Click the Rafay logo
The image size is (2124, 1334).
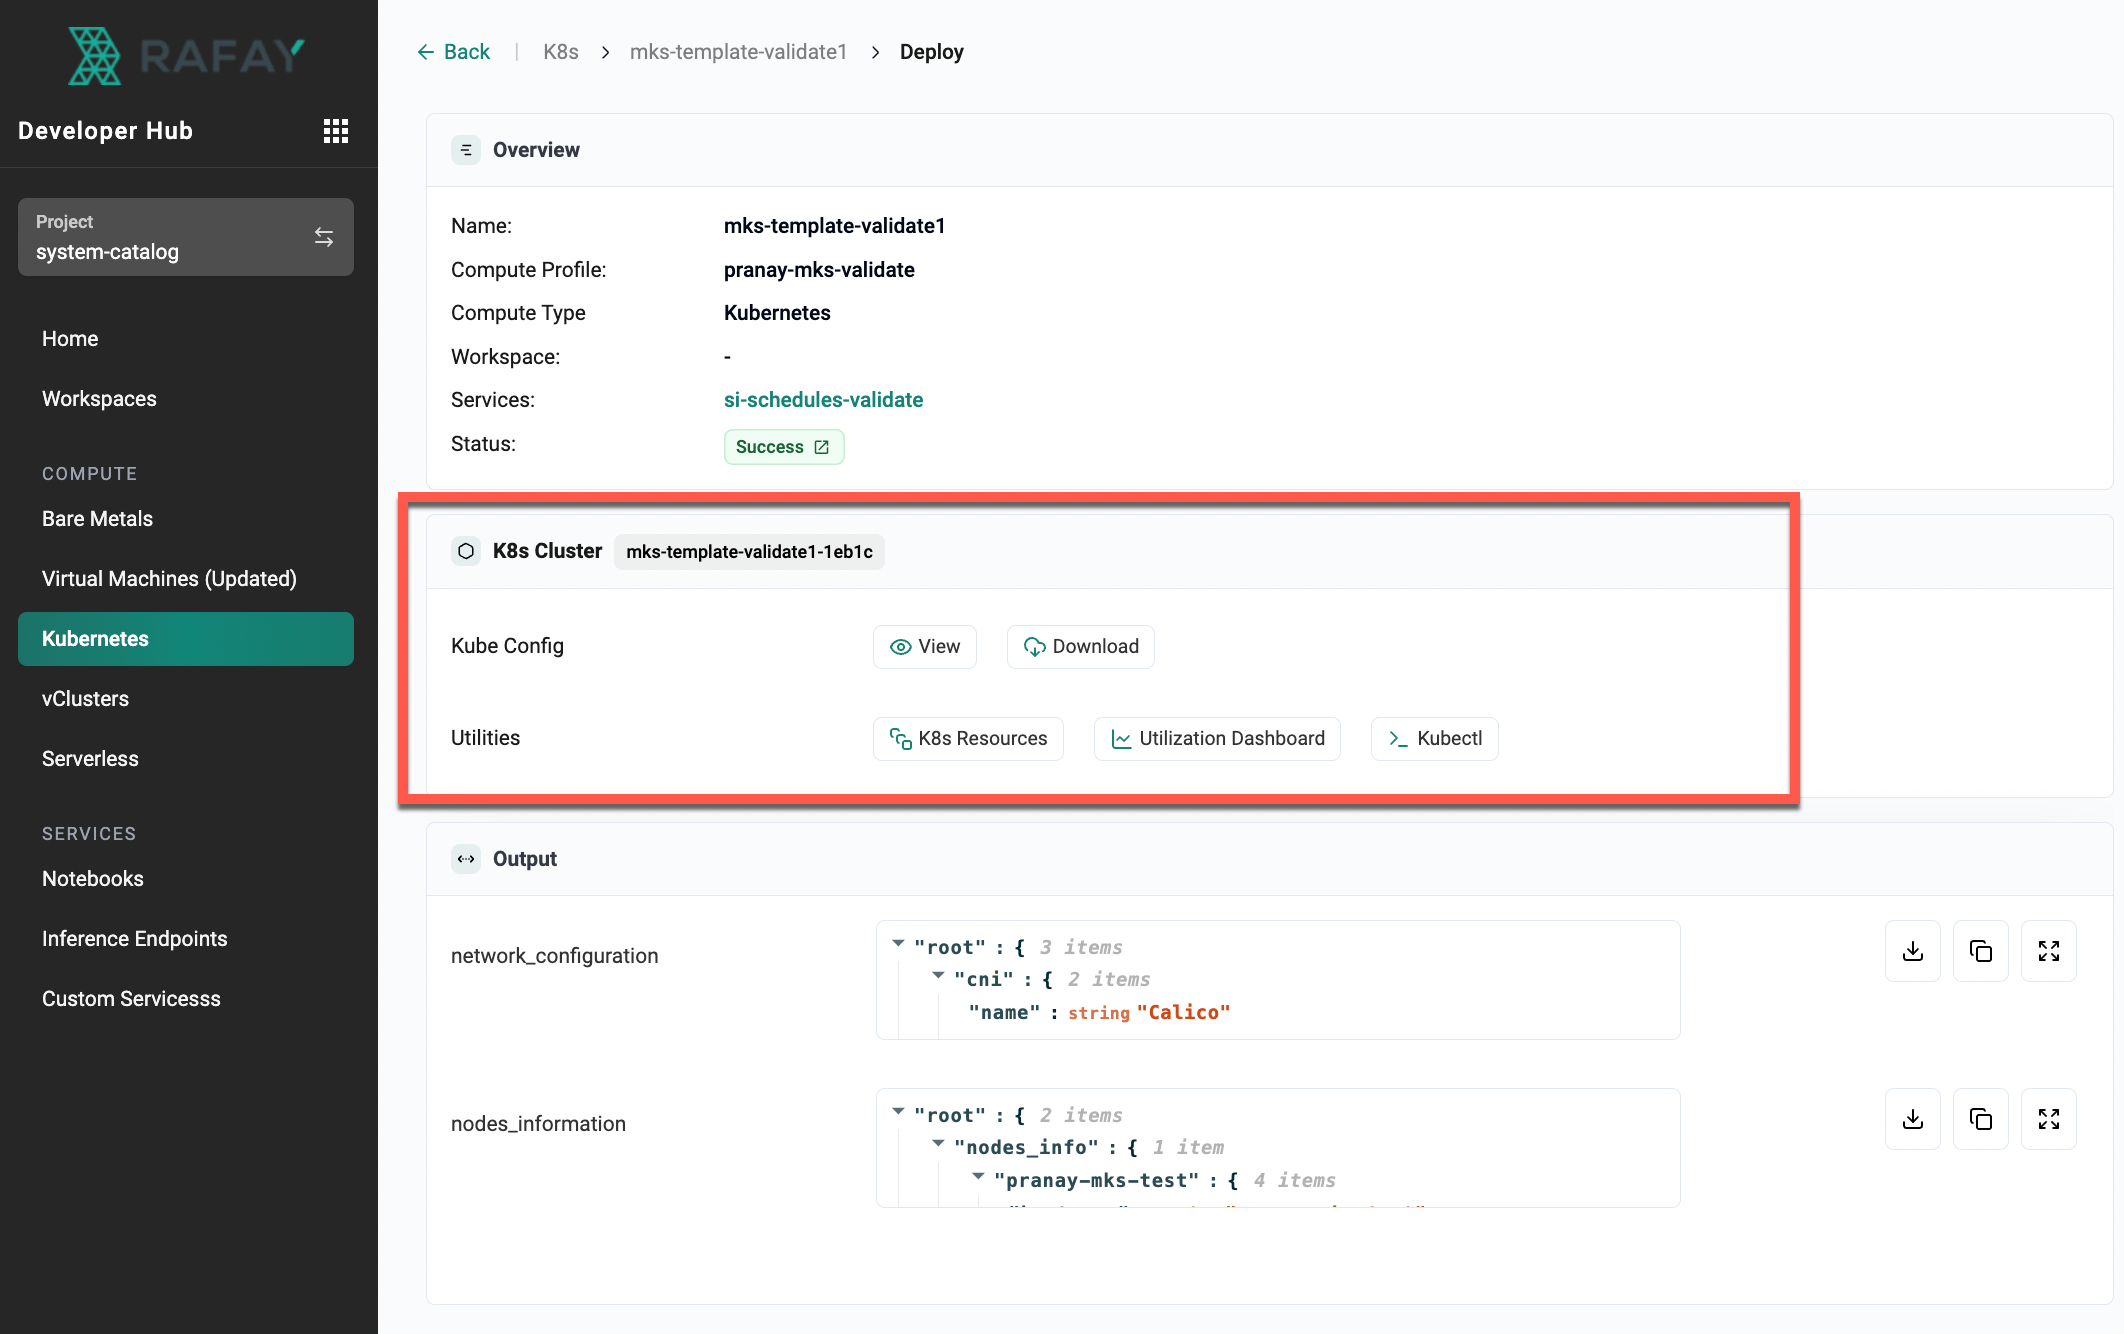(x=186, y=56)
